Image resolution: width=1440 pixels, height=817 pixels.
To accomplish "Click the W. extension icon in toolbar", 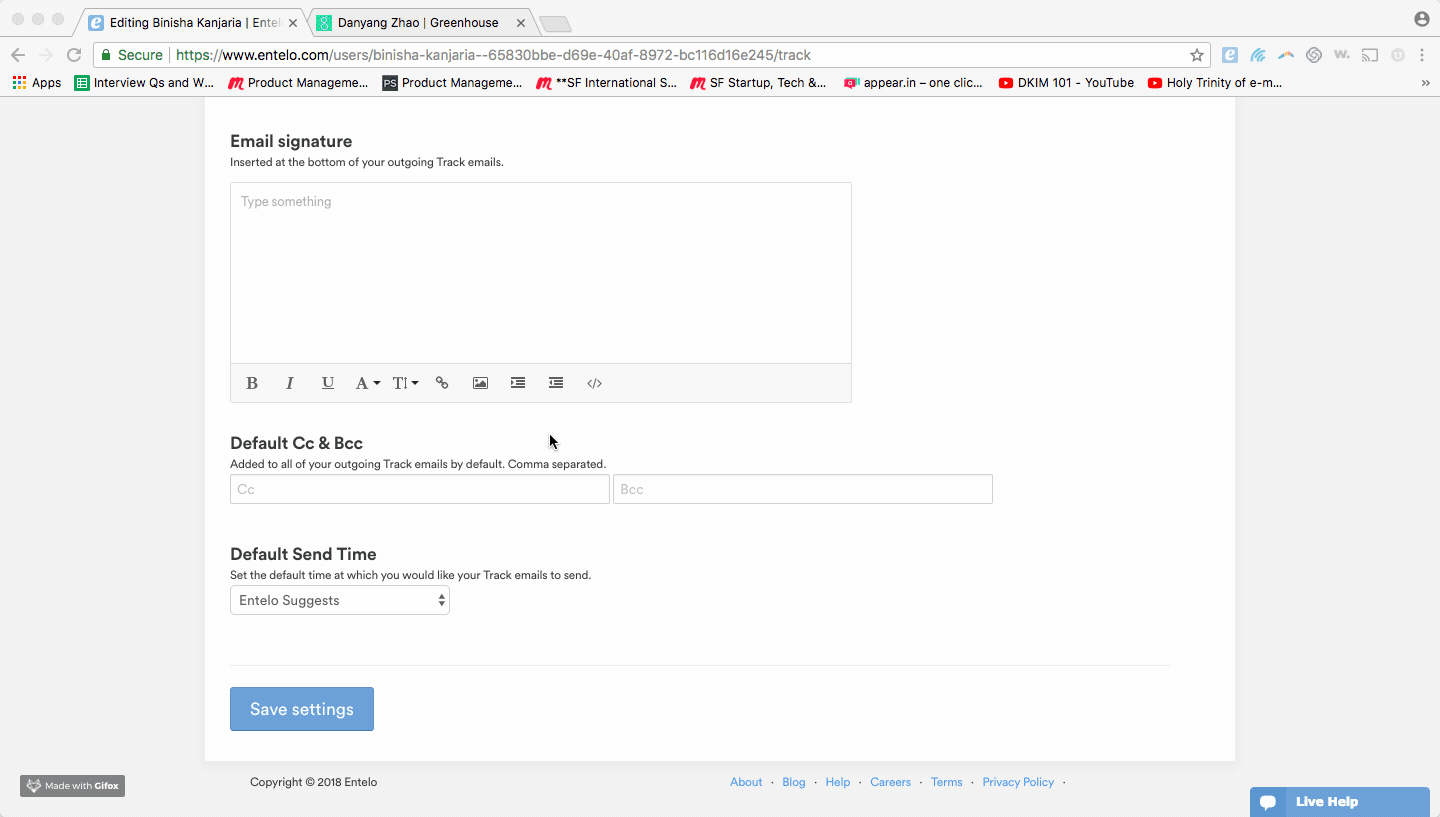I will pos(1342,55).
